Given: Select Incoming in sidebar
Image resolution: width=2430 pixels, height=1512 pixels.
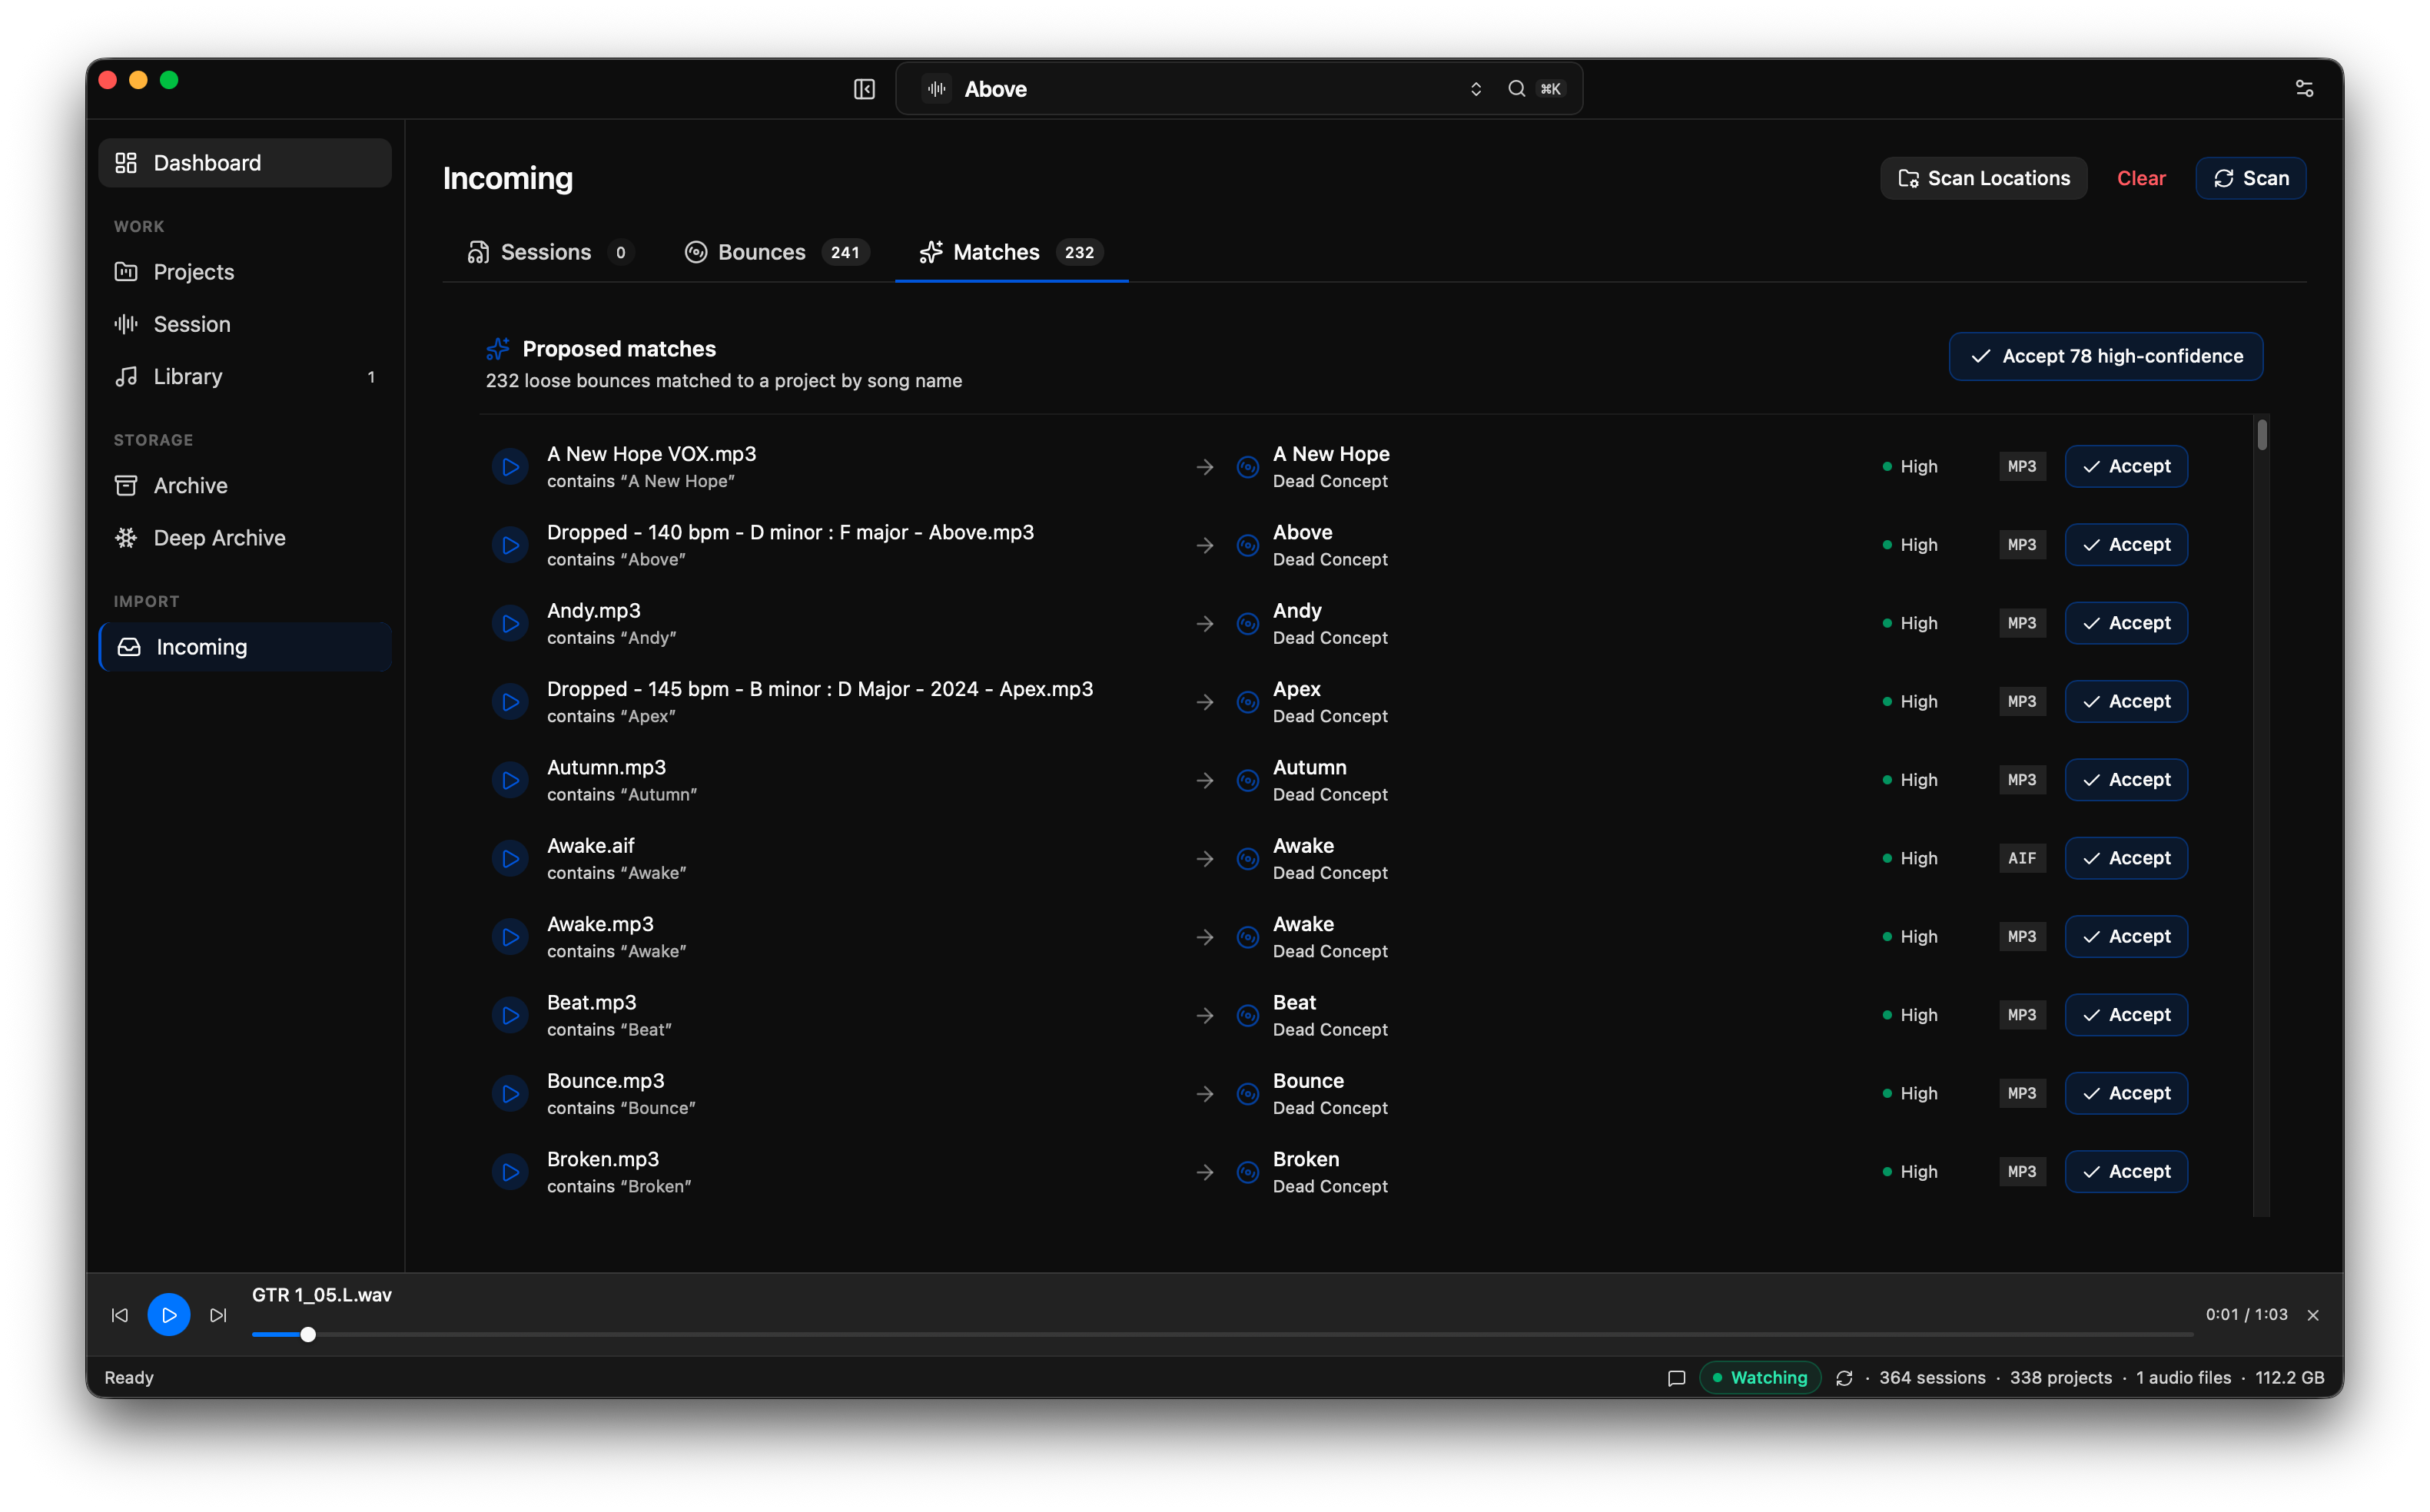Looking at the screenshot, I should click(245, 647).
